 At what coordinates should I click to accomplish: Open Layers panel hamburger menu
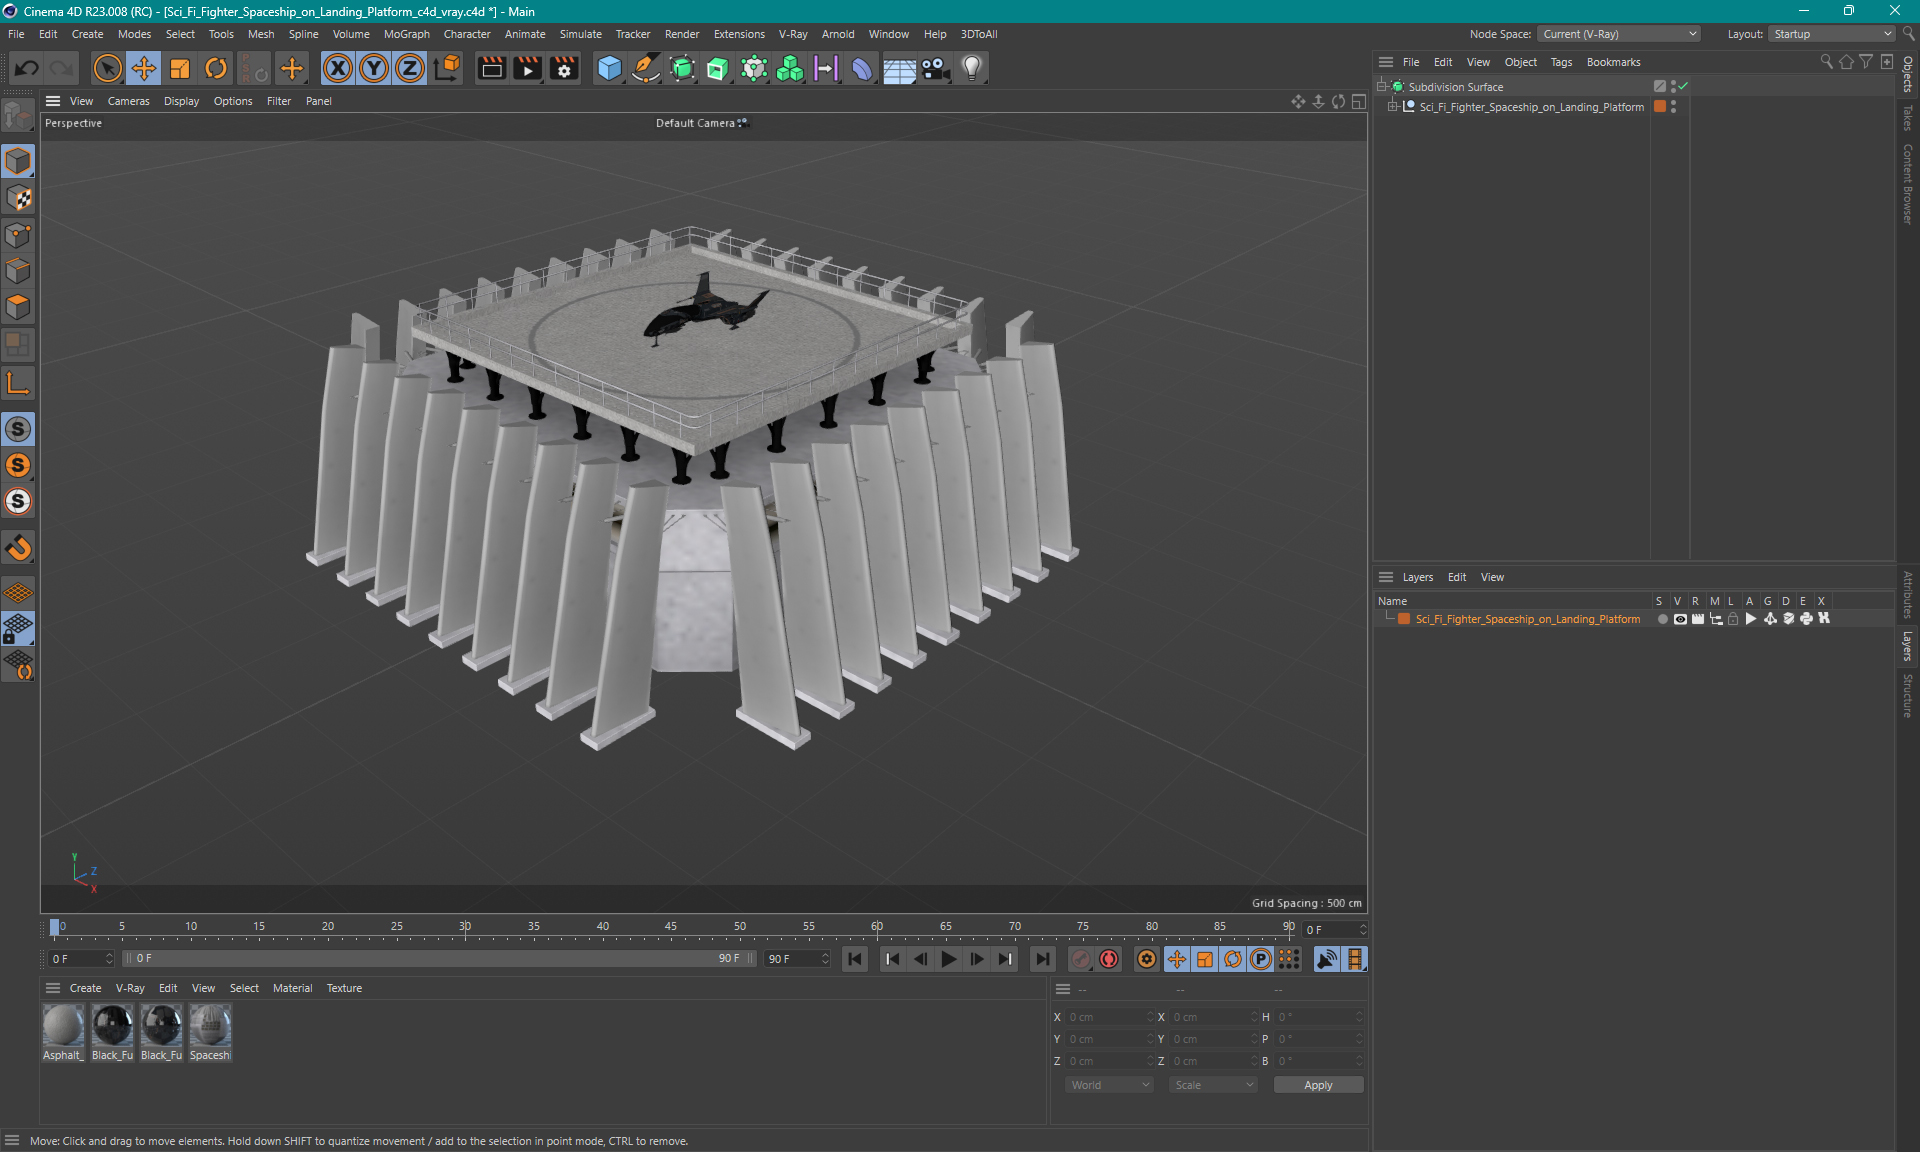pos(1386,577)
